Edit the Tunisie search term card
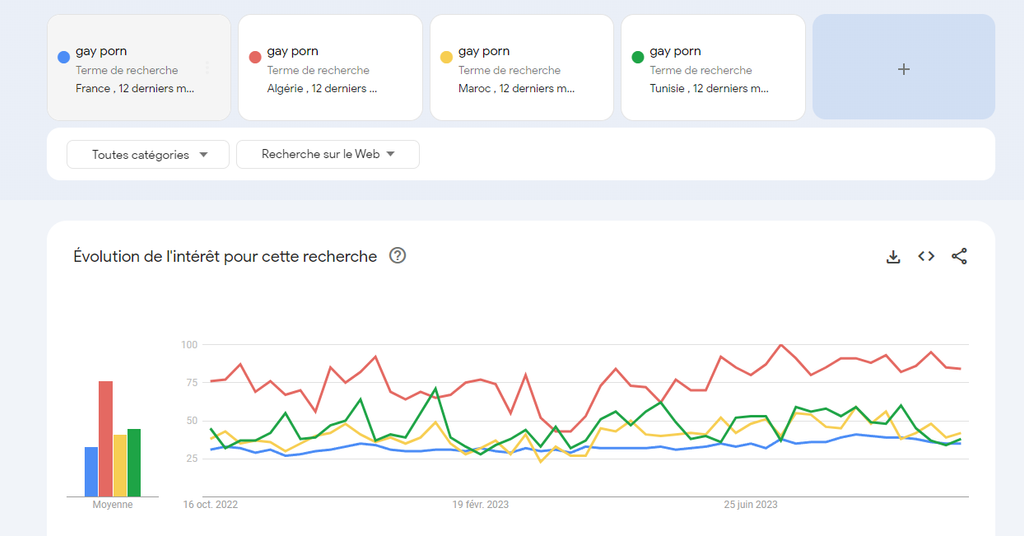Screen dimensions: 1024x536 click(712, 69)
